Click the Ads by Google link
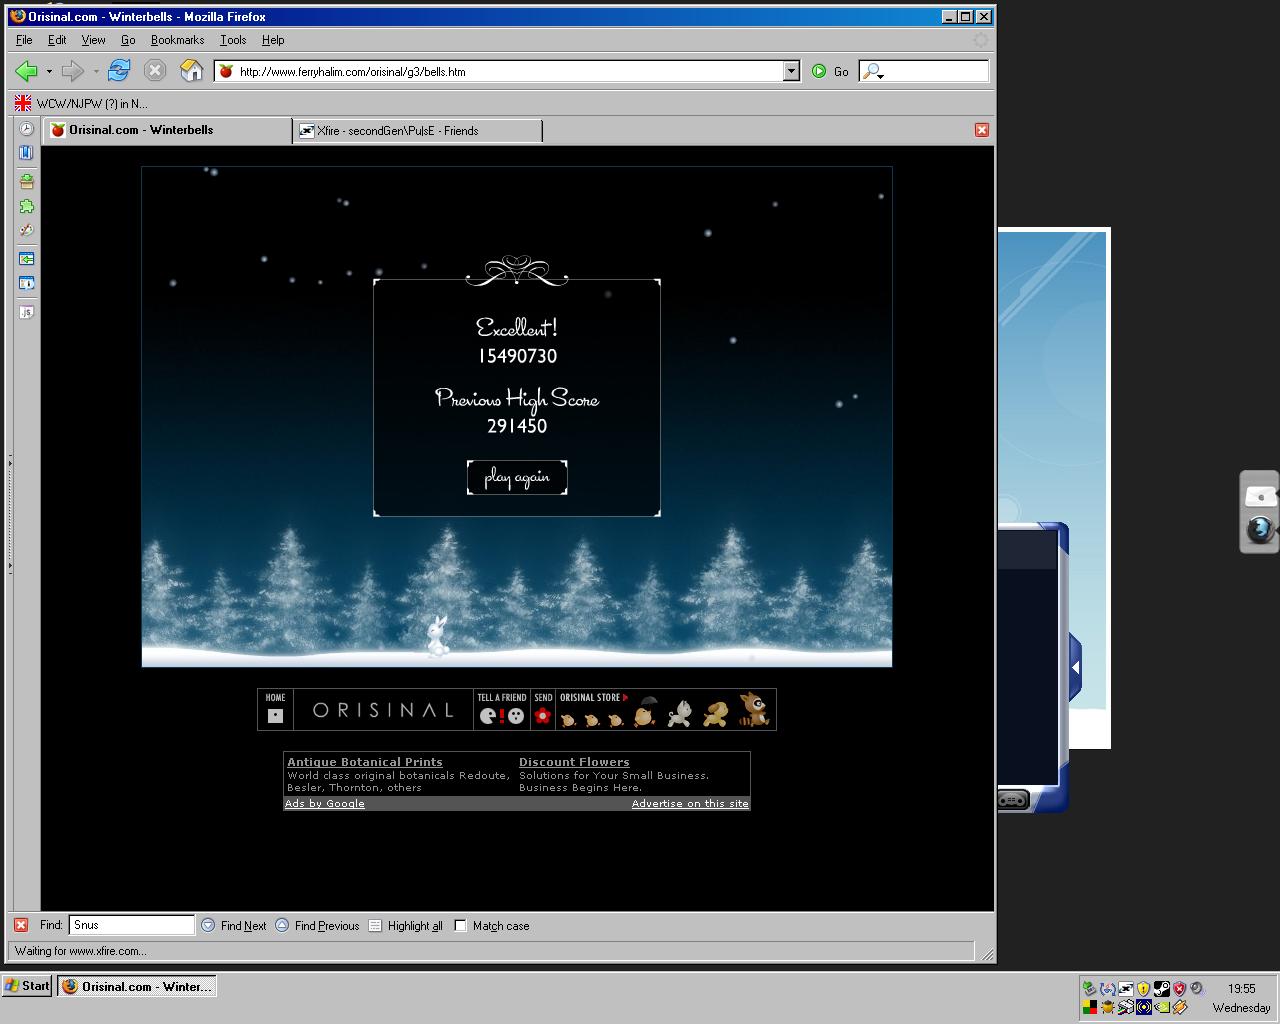This screenshot has width=1280, height=1024. [325, 803]
